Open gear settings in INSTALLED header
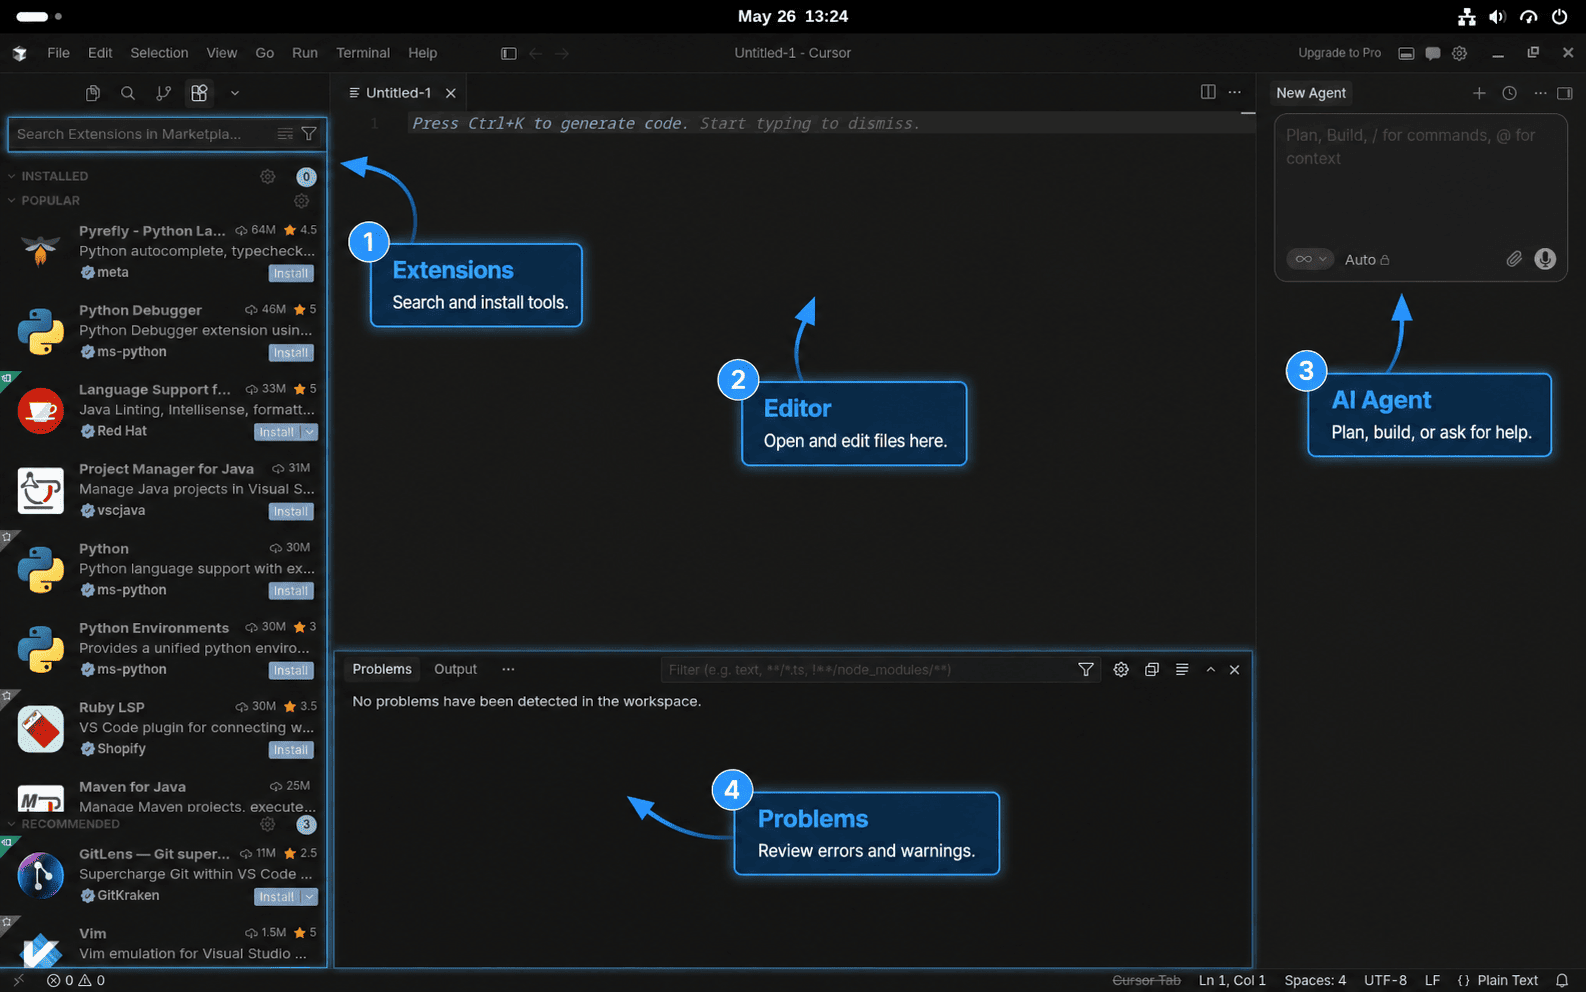 (x=268, y=176)
